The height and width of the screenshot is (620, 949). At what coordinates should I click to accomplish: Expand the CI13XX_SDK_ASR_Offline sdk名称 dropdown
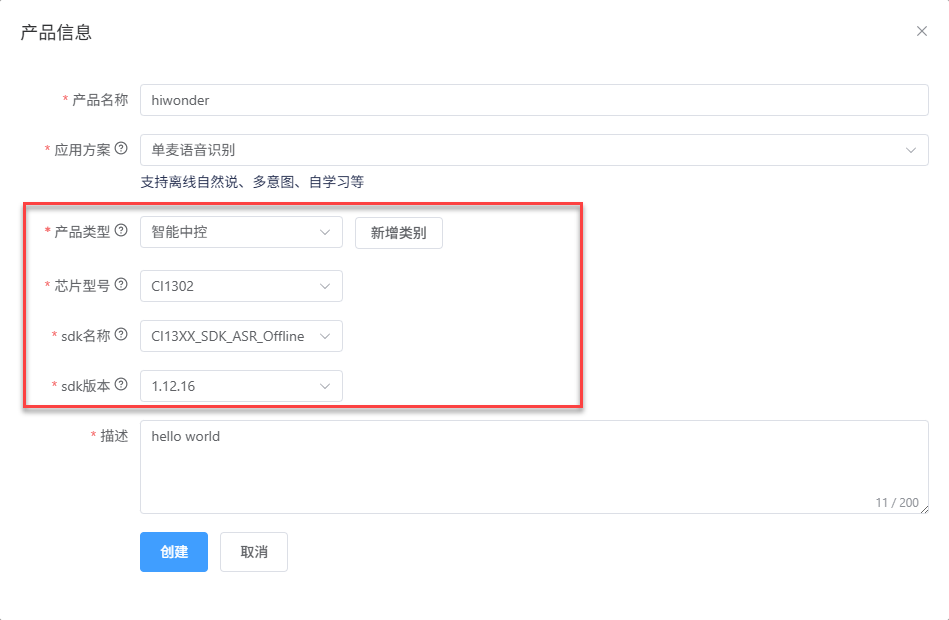[x=241, y=336]
